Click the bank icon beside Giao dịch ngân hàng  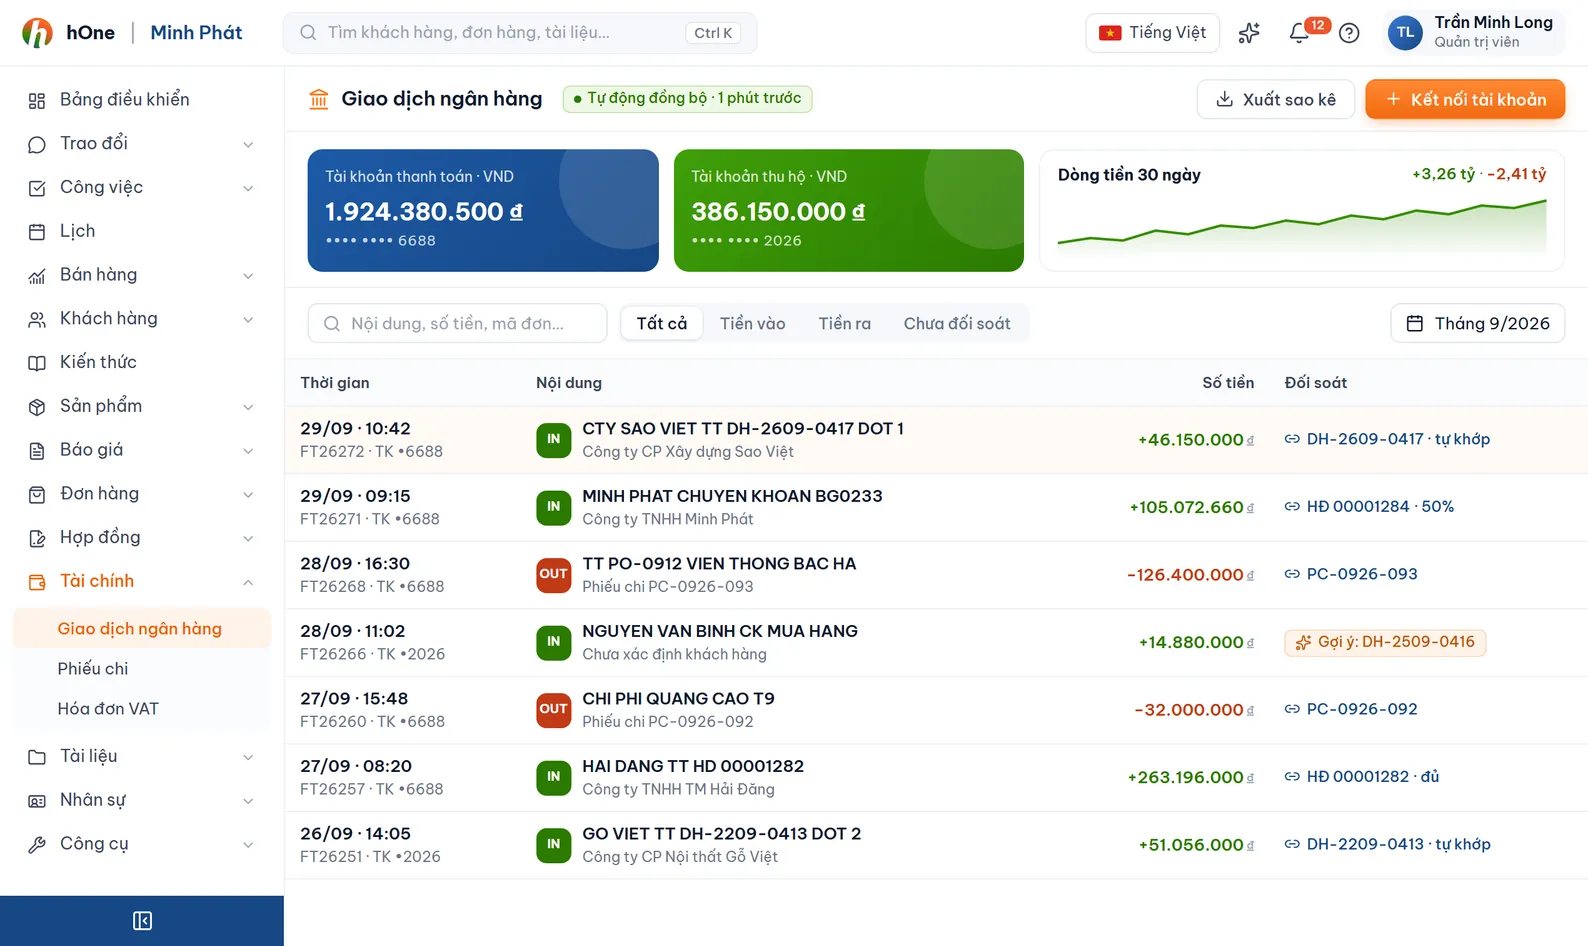(x=319, y=99)
